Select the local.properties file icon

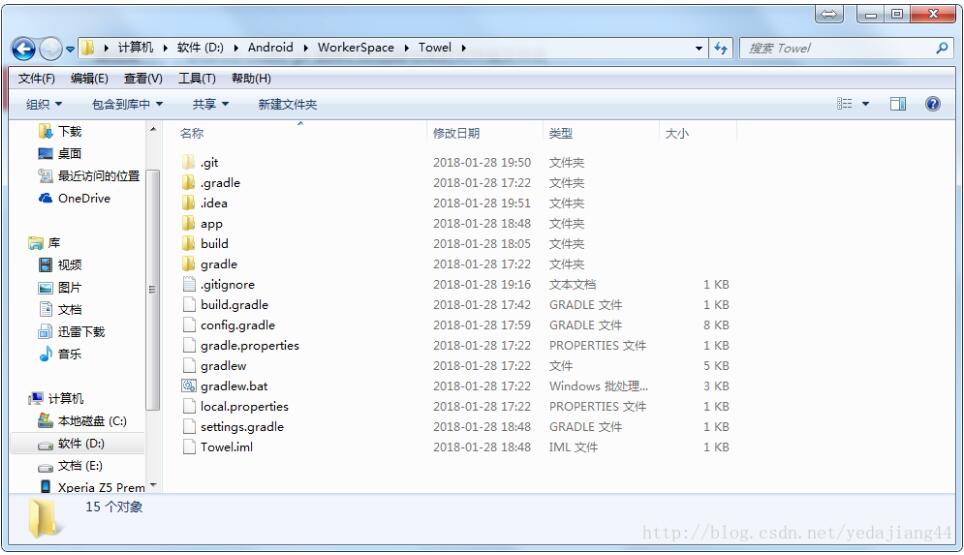tap(189, 406)
